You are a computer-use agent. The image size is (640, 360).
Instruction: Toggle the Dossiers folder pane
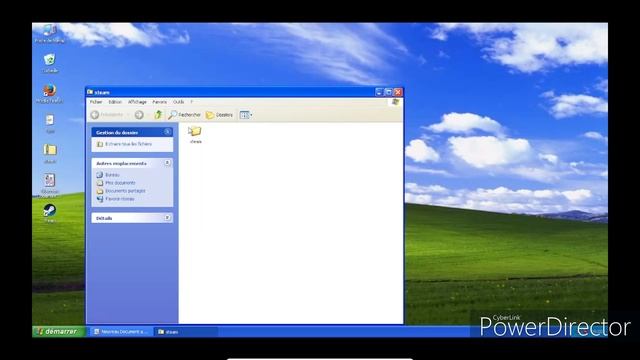point(219,115)
